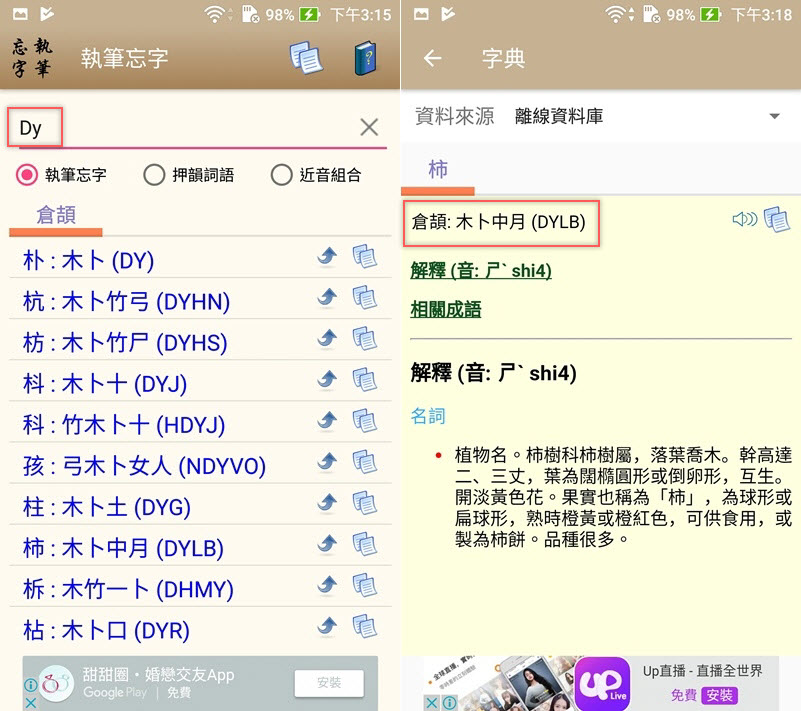
Task: Tap the share arrow for 朴 row
Action: pyautogui.click(x=327, y=256)
